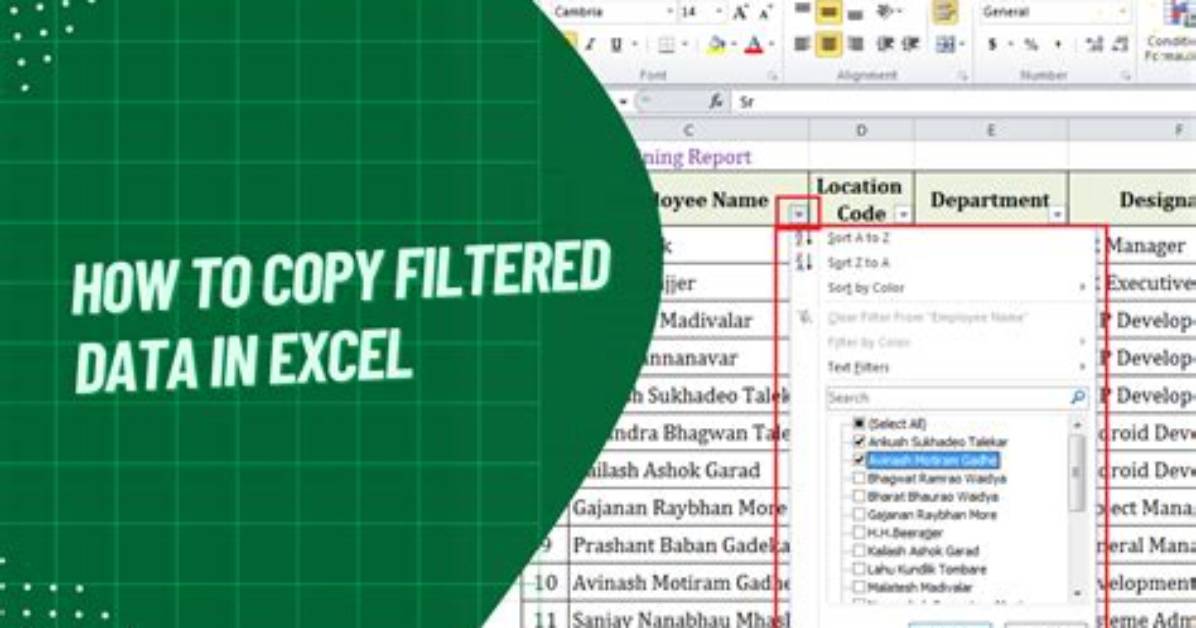Open the Alignment group dialog launcher
Viewport: 1196px width, 628px height.
point(963,76)
